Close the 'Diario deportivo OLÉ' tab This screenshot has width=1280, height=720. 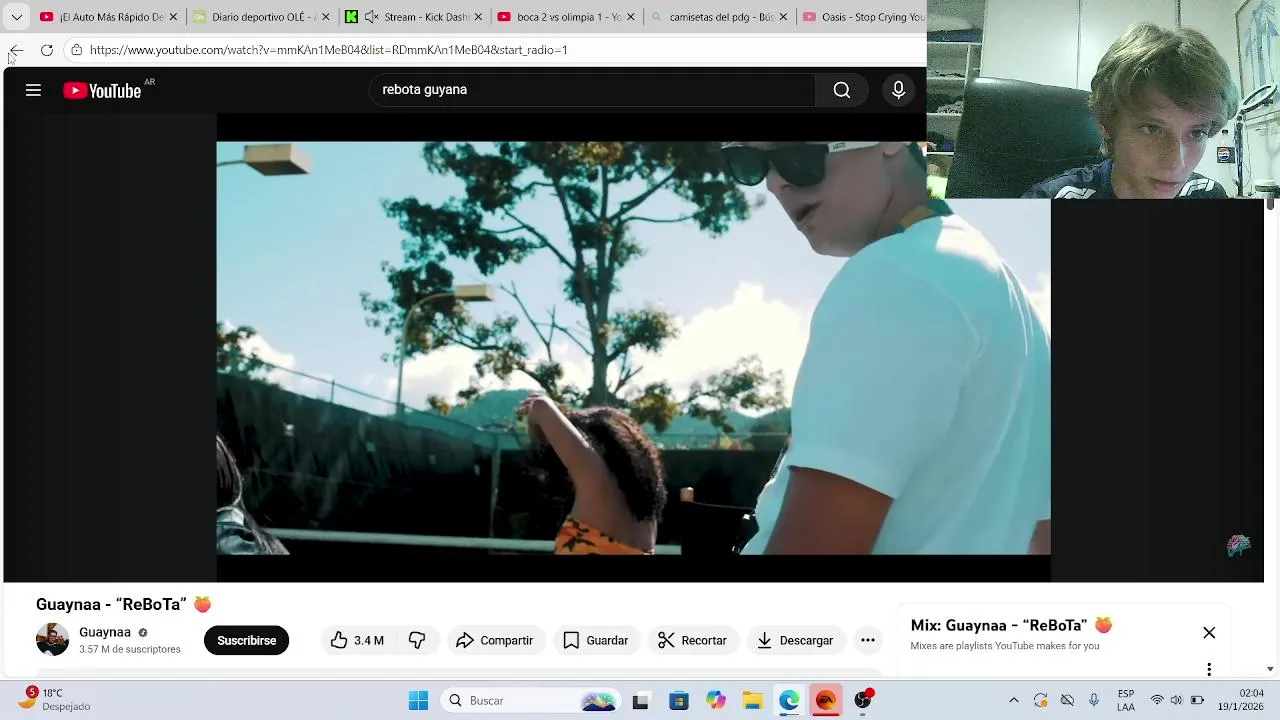[326, 17]
